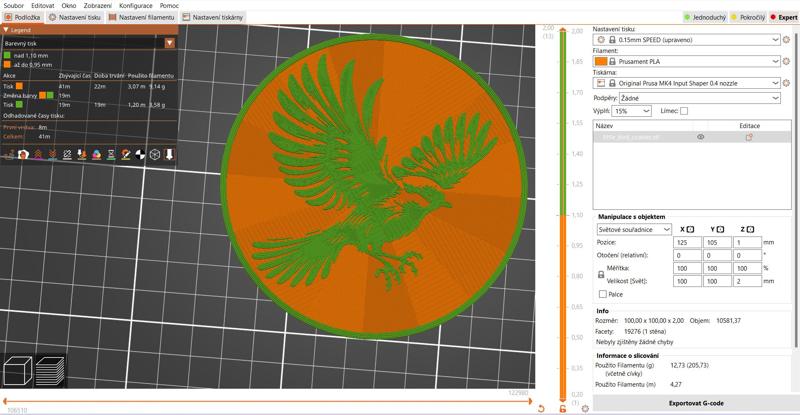
Task: Open print settings preset dropdown 0.15mm SPEED
Action: pos(686,39)
